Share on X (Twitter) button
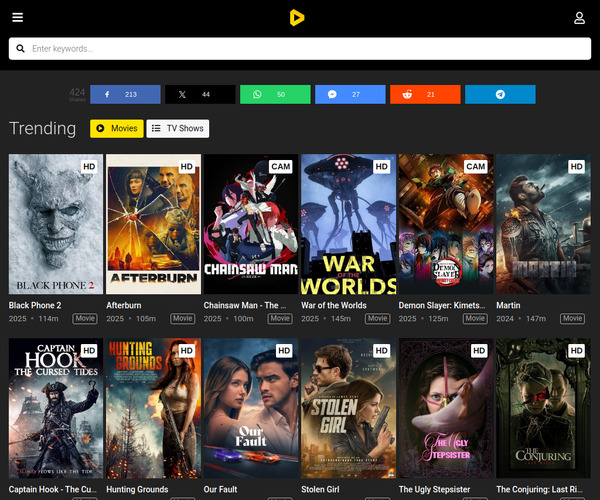 coord(200,94)
